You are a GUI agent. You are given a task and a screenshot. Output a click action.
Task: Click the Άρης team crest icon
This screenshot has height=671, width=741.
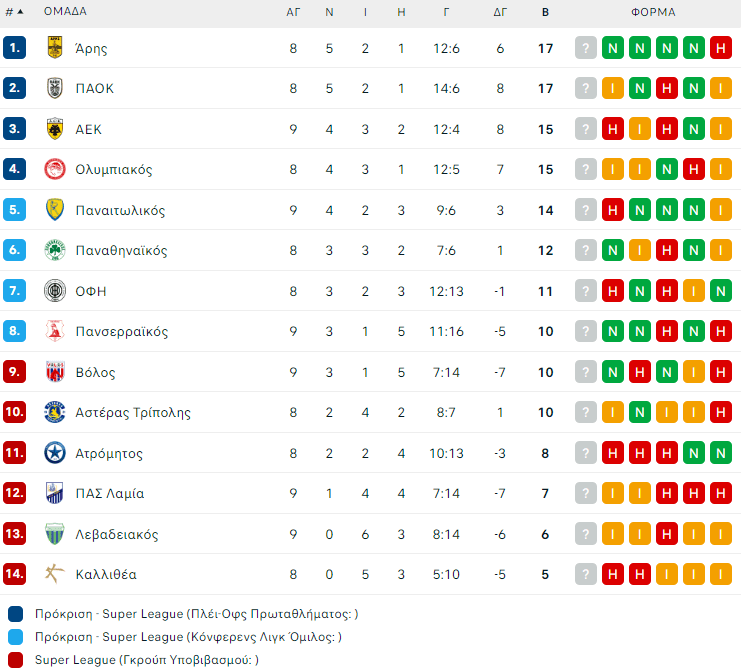tap(55, 48)
